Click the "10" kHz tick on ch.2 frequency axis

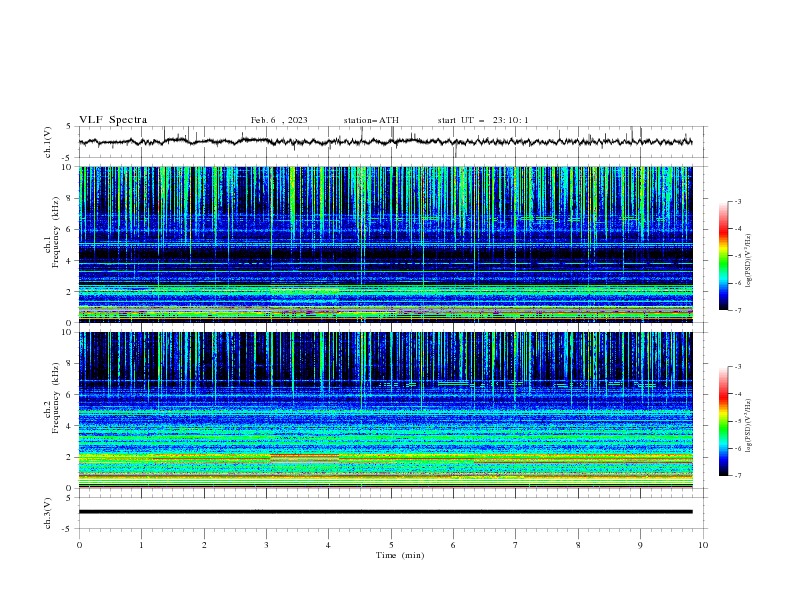pyautogui.click(x=69, y=332)
